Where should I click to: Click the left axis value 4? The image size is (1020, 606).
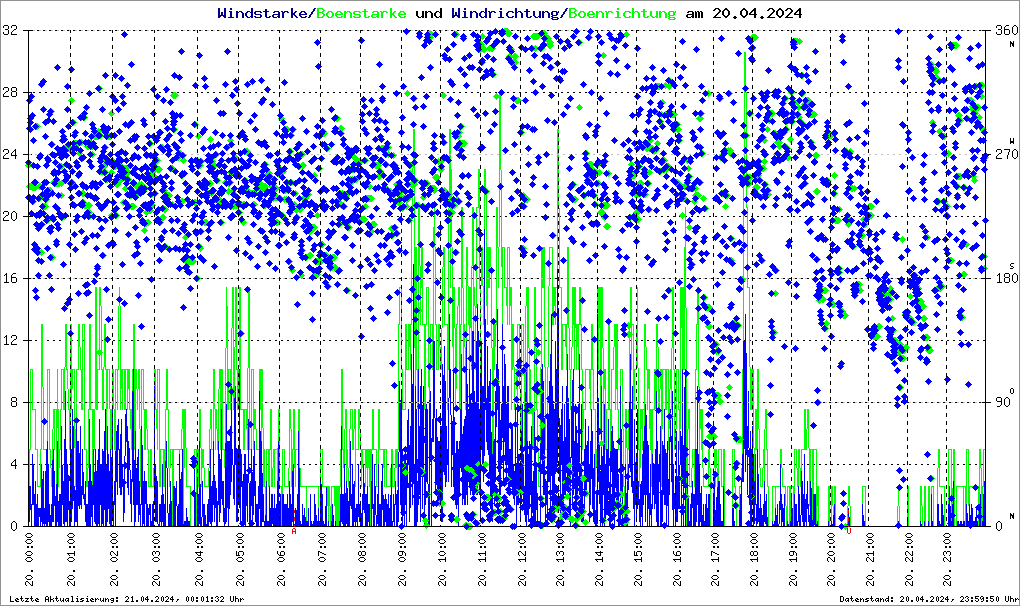pyautogui.click(x=14, y=464)
